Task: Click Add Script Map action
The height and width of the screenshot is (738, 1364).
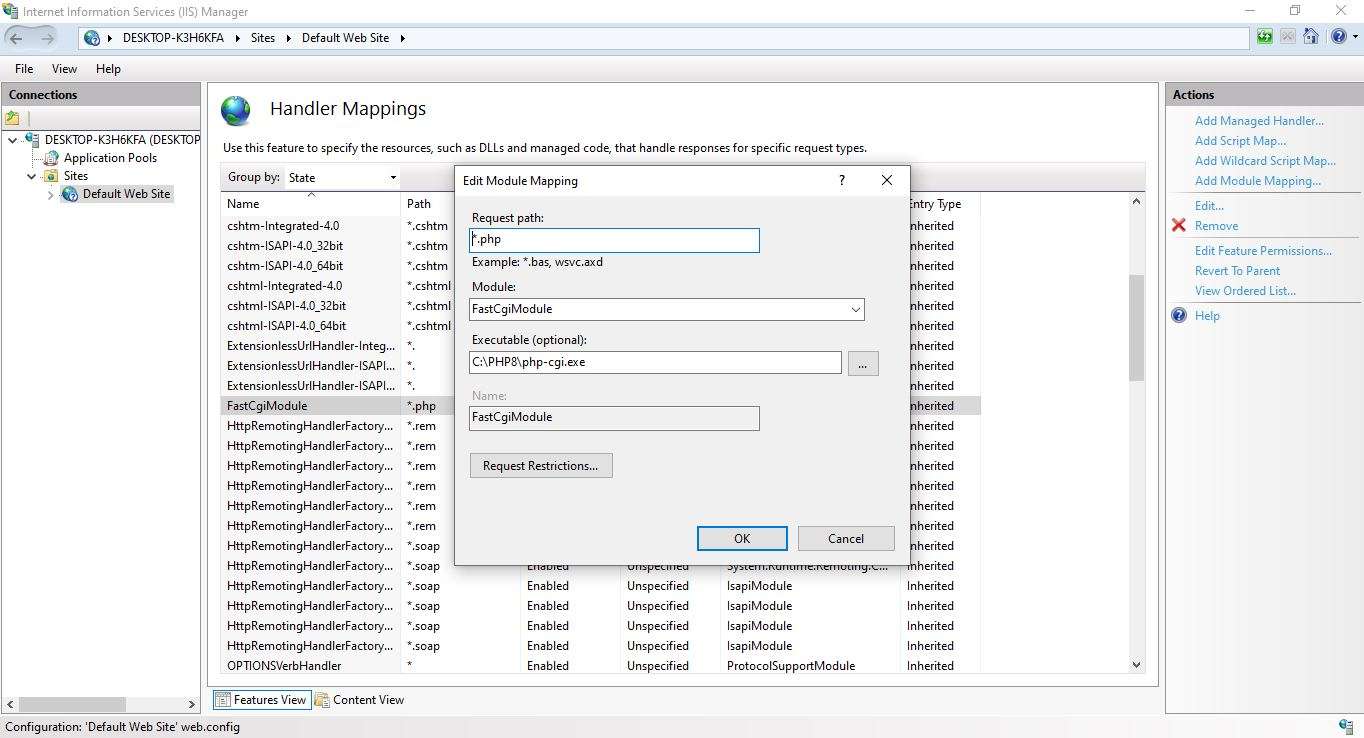Action: pyautogui.click(x=1241, y=141)
